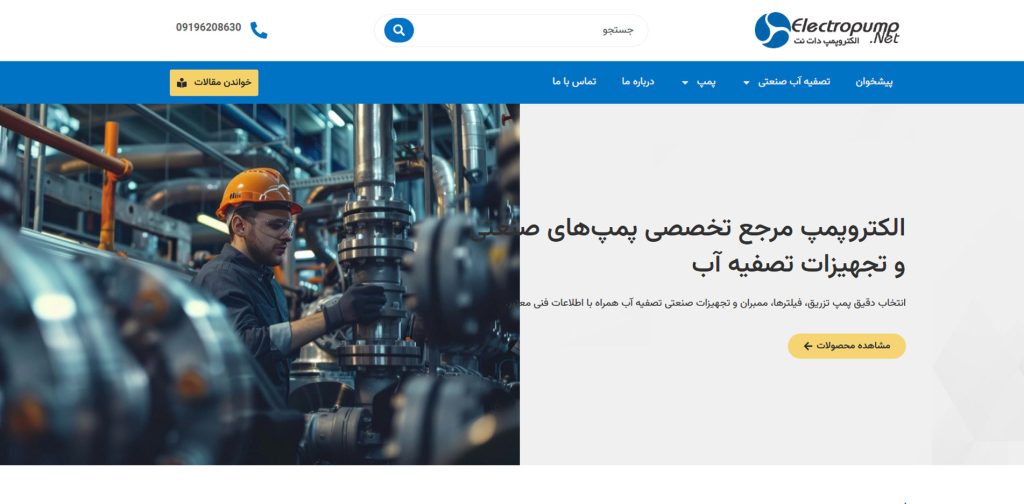Viewport: 1024px width, 504px height.
Task: Click the مشاهده محصولات button
Action: (x=846, y=346)
